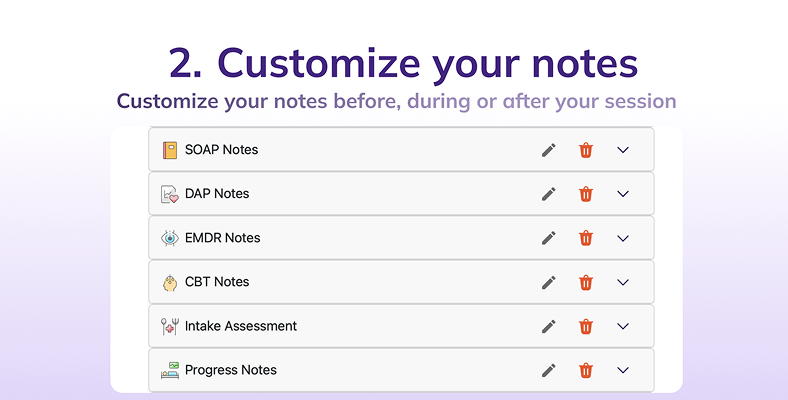Expand the CBT Notes chevron

(623, 282)
